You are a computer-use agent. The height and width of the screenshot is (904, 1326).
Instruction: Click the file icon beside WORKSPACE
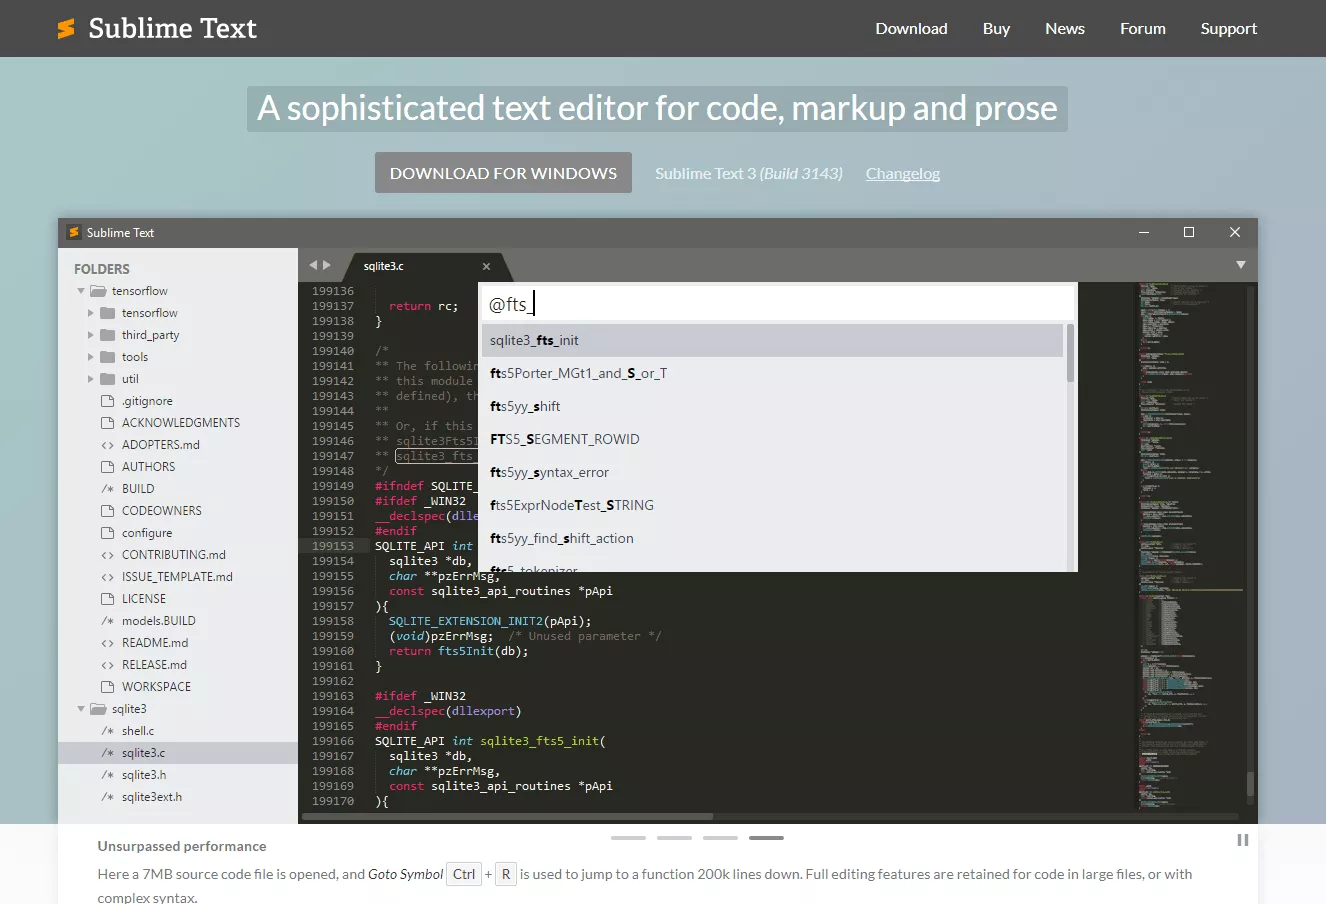click(108, 687)
